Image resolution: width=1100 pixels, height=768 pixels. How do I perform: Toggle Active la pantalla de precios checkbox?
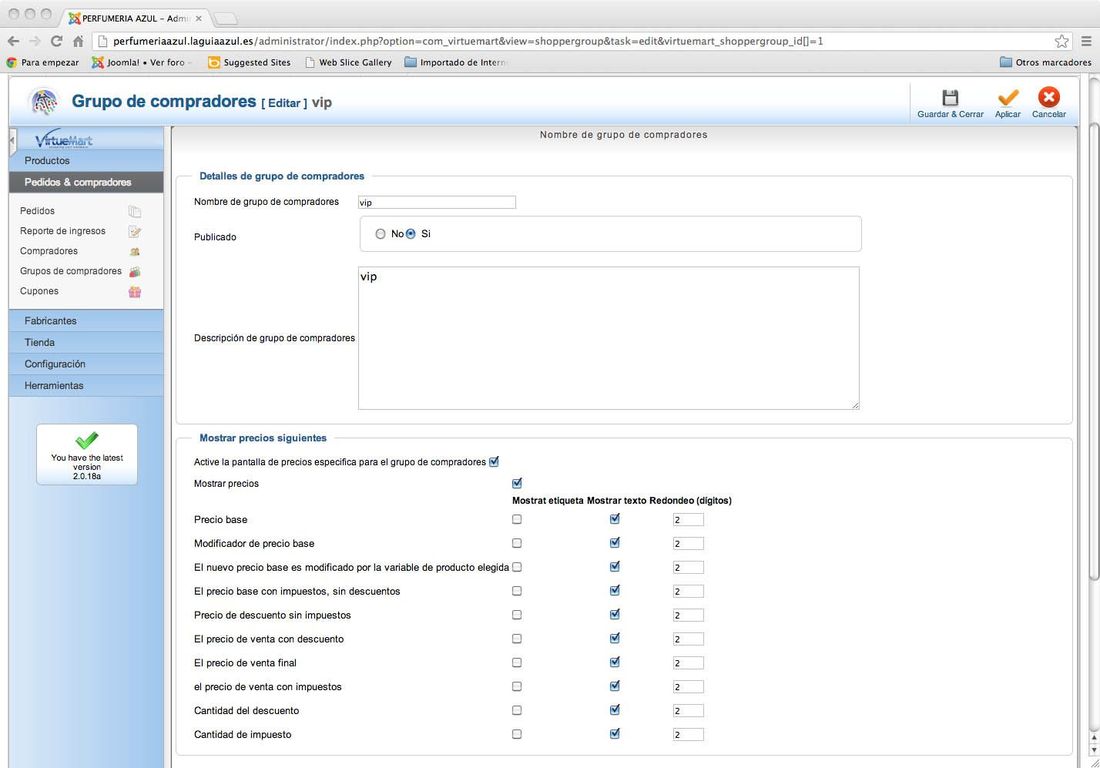(494, 462)
